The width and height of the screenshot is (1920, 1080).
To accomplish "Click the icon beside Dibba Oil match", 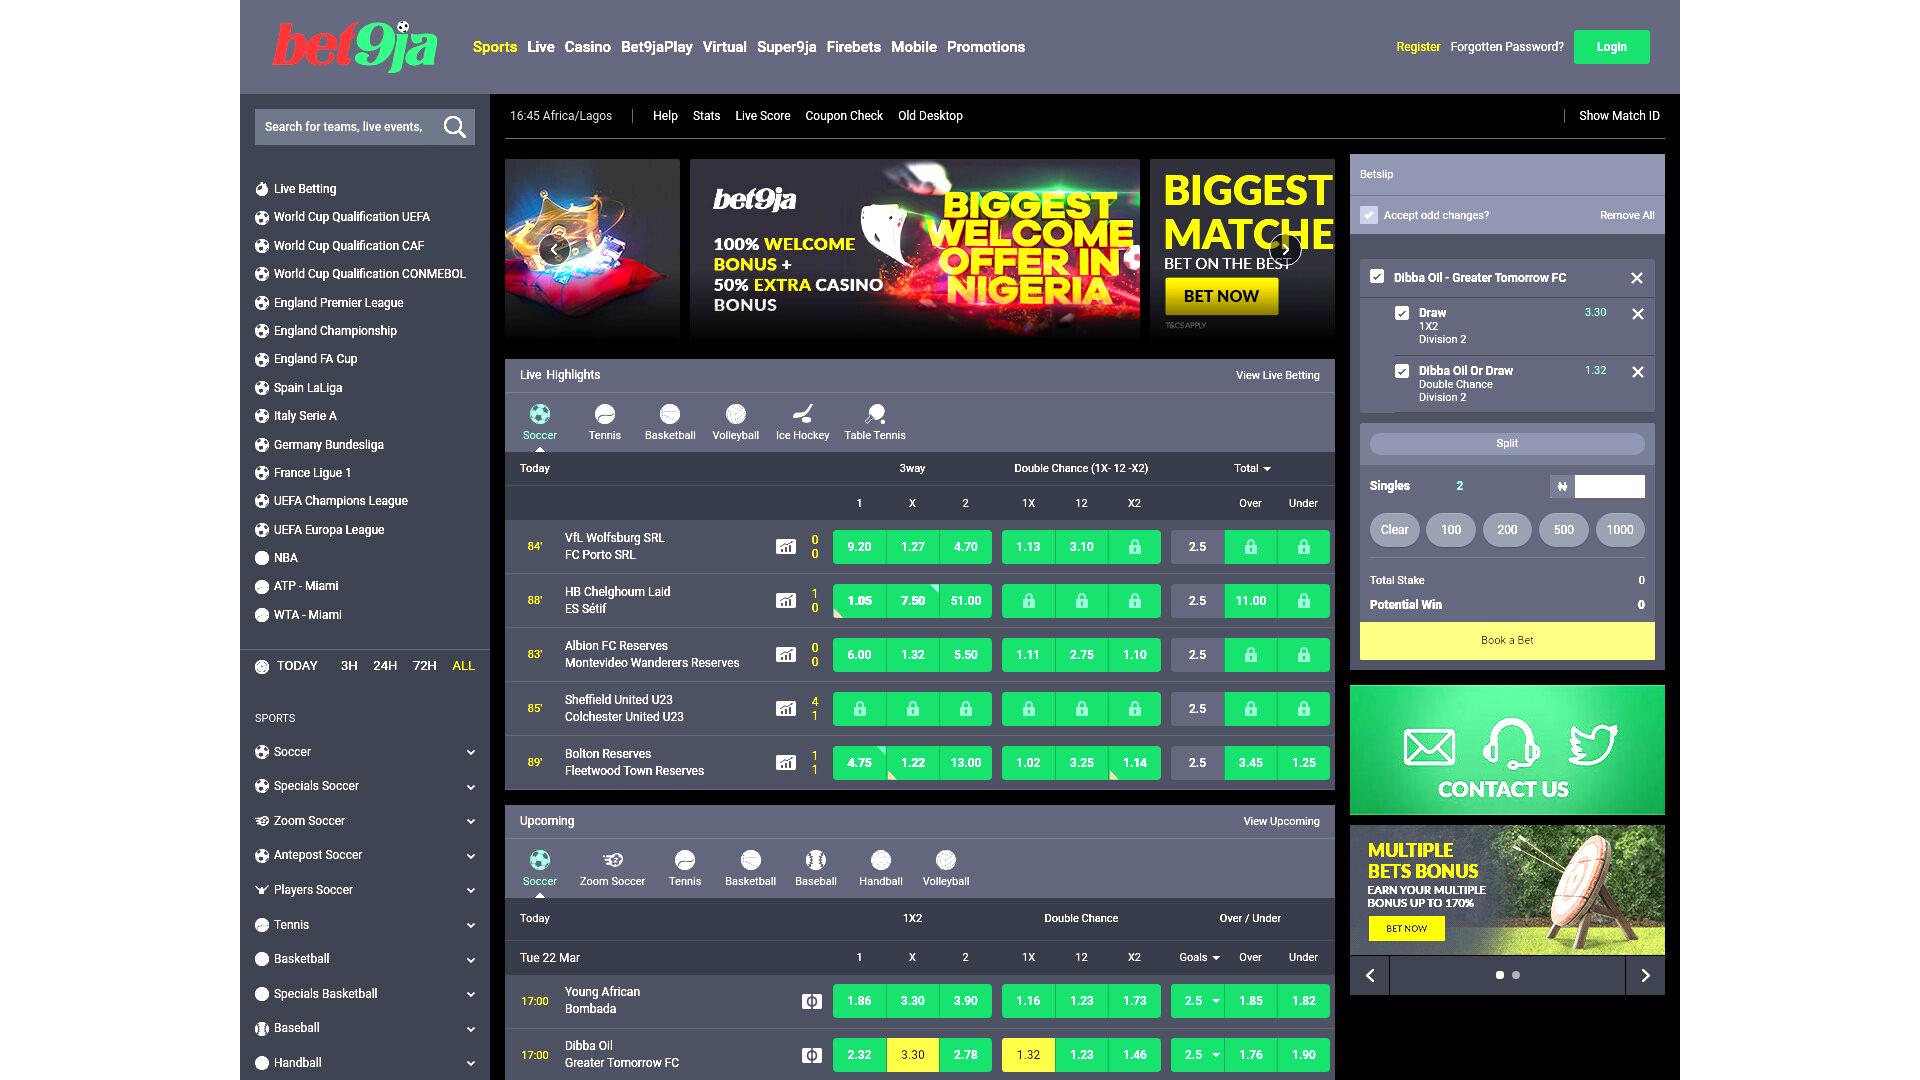I will (812, 1055).
